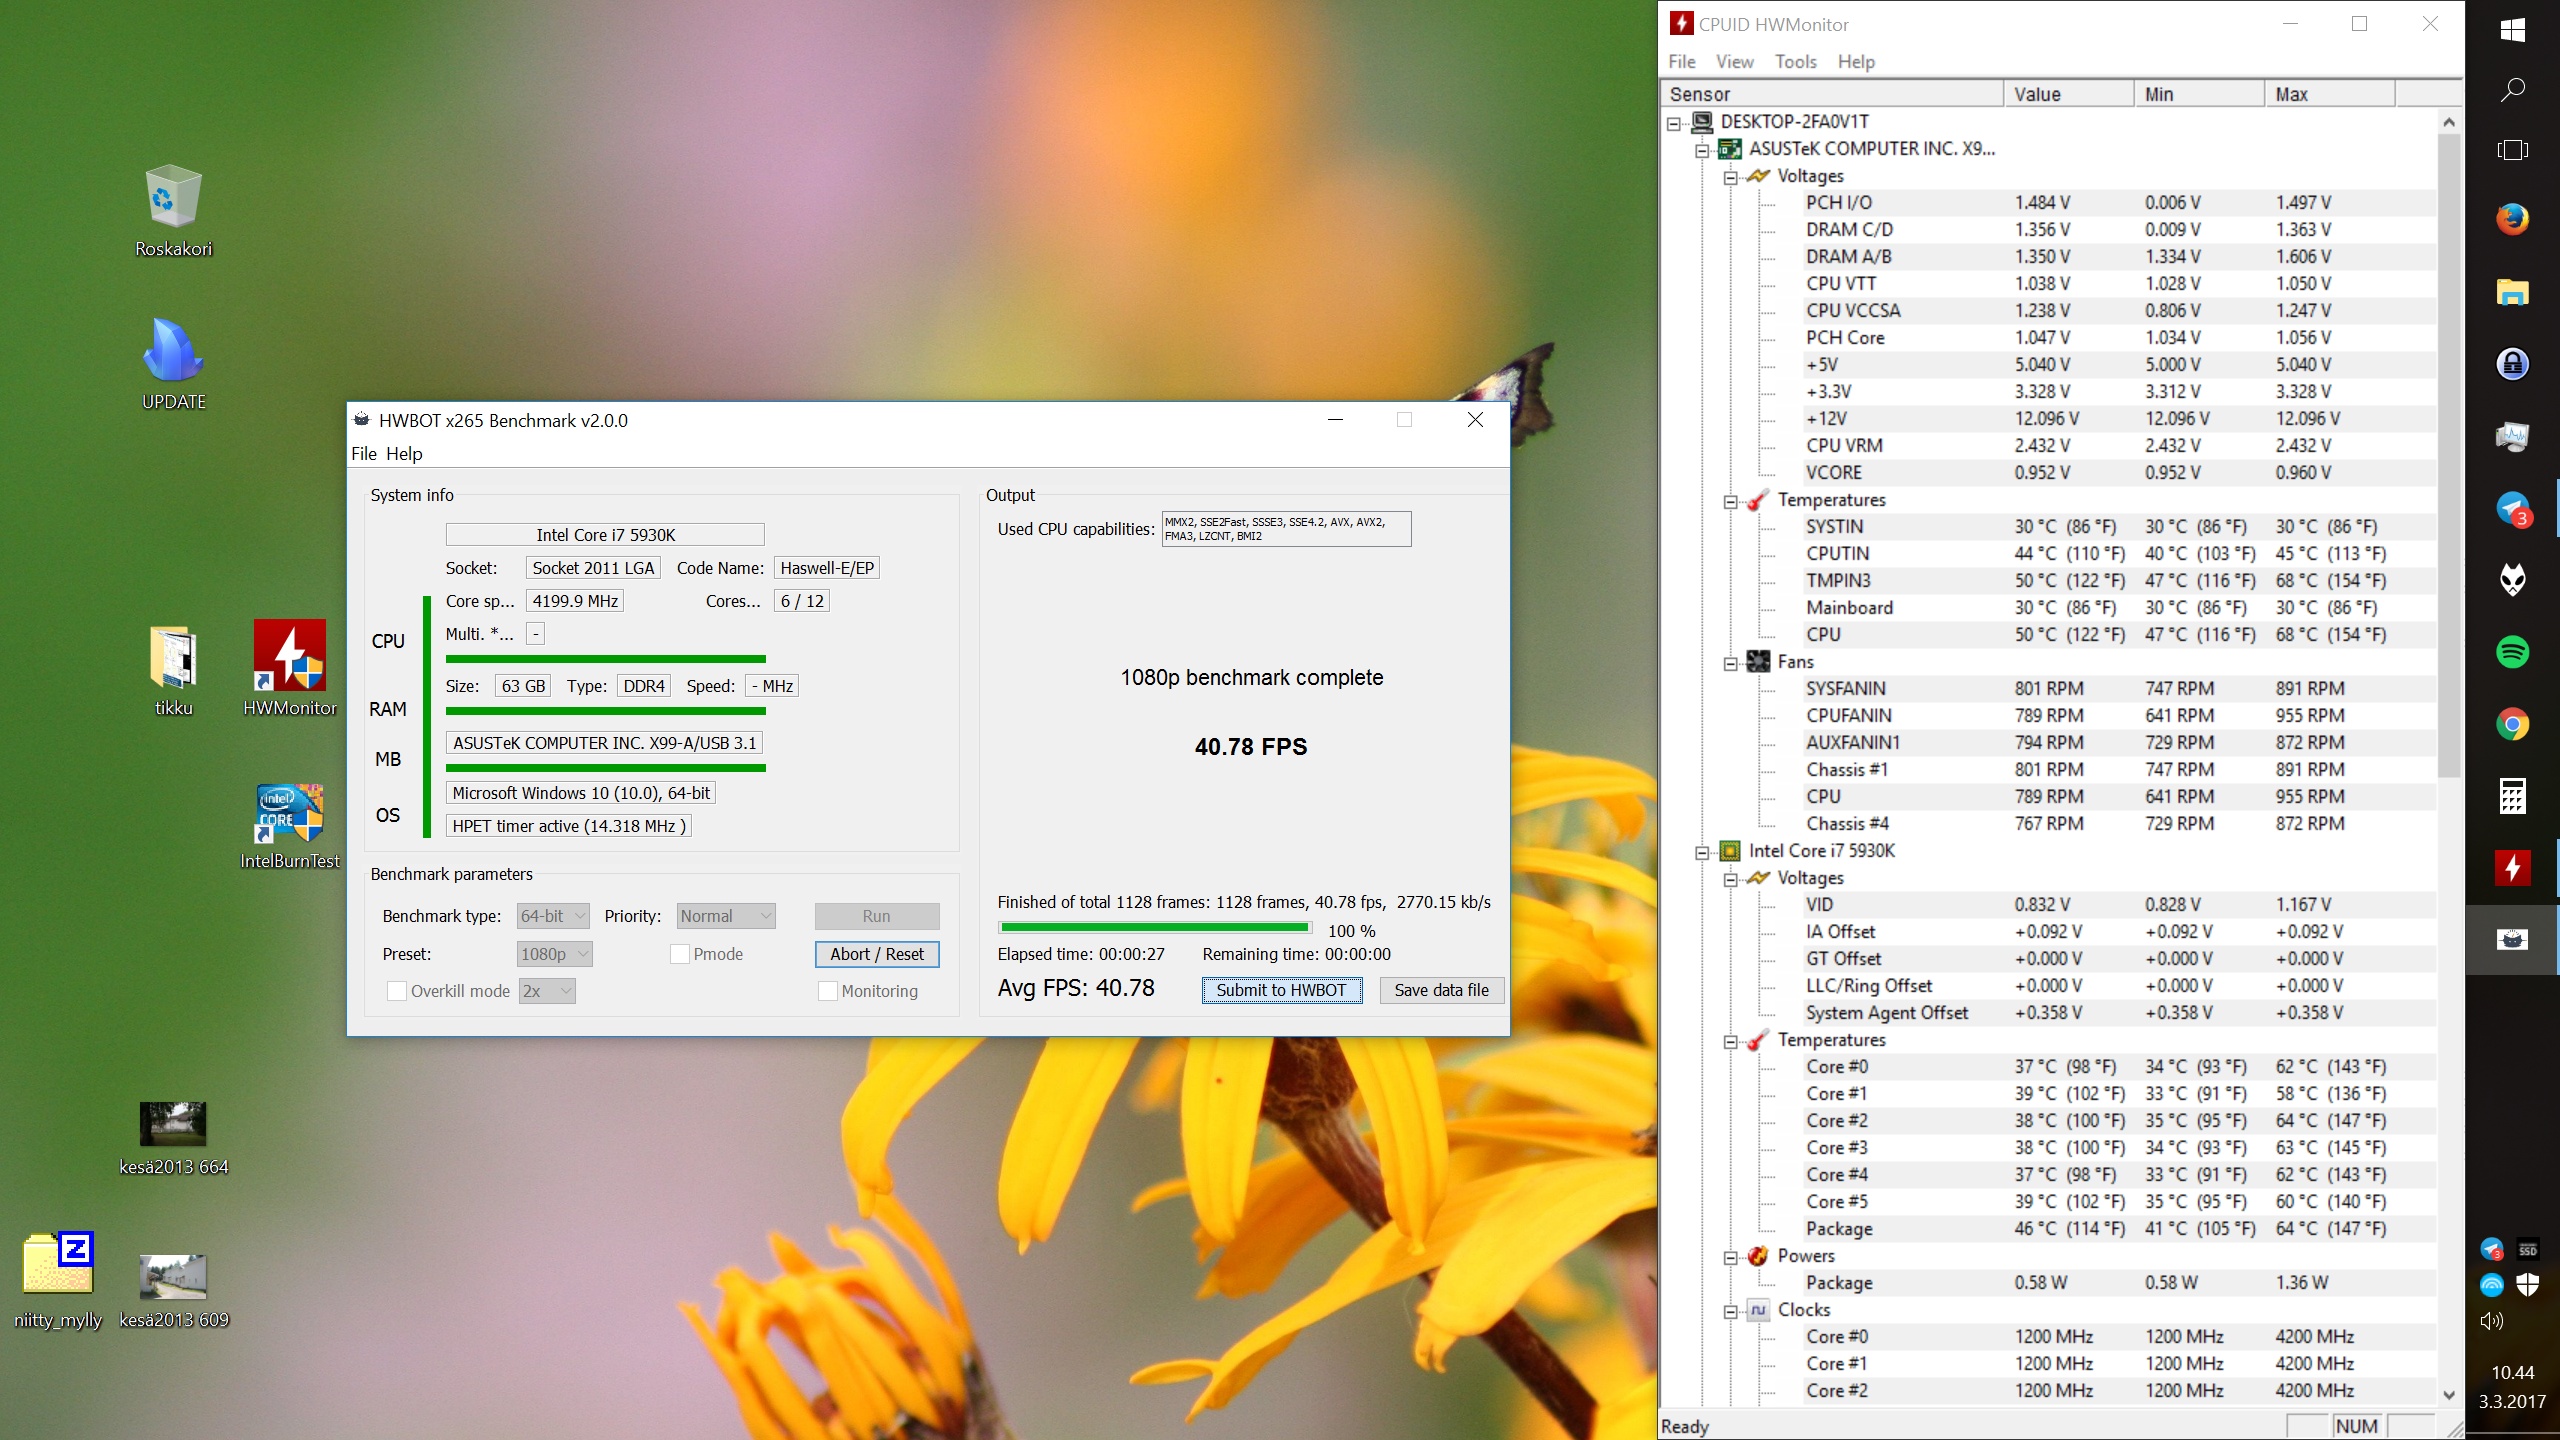Open Spotify from the taskbar
2560x1440 pixels.
tap(2512, 652)
